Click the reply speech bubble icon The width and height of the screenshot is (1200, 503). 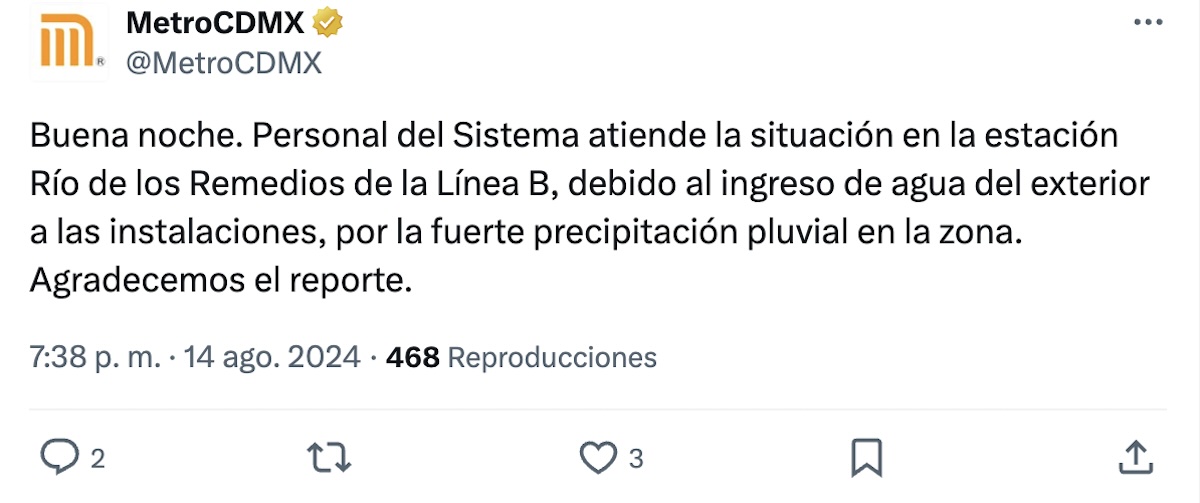tap(59, 458)
